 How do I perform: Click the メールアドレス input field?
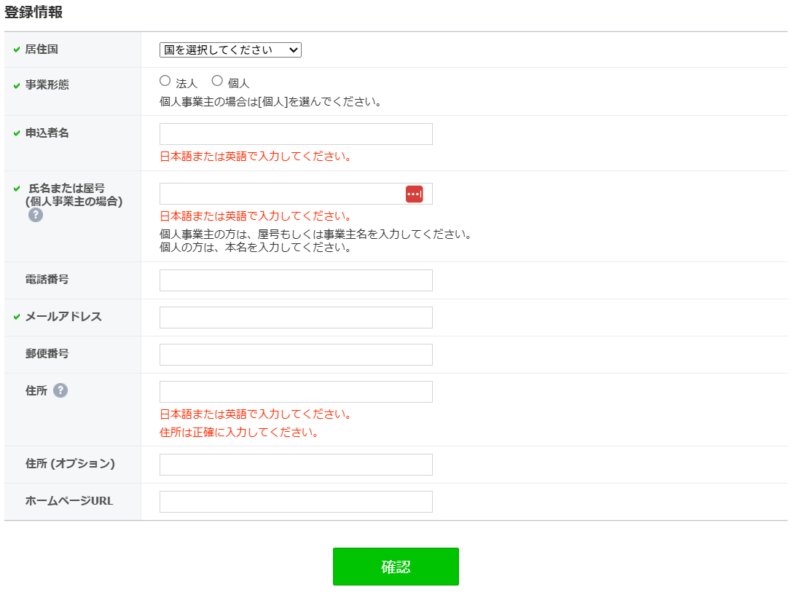click(x=295, y=318)
